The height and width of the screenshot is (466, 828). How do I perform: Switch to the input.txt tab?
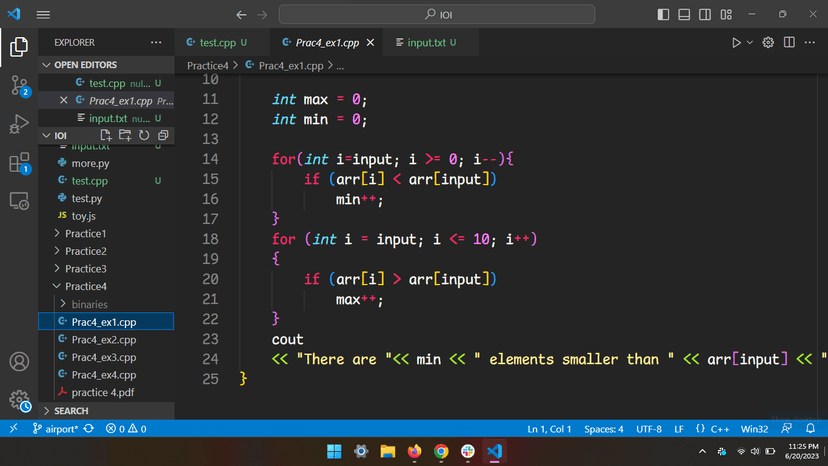pos(425,43)
